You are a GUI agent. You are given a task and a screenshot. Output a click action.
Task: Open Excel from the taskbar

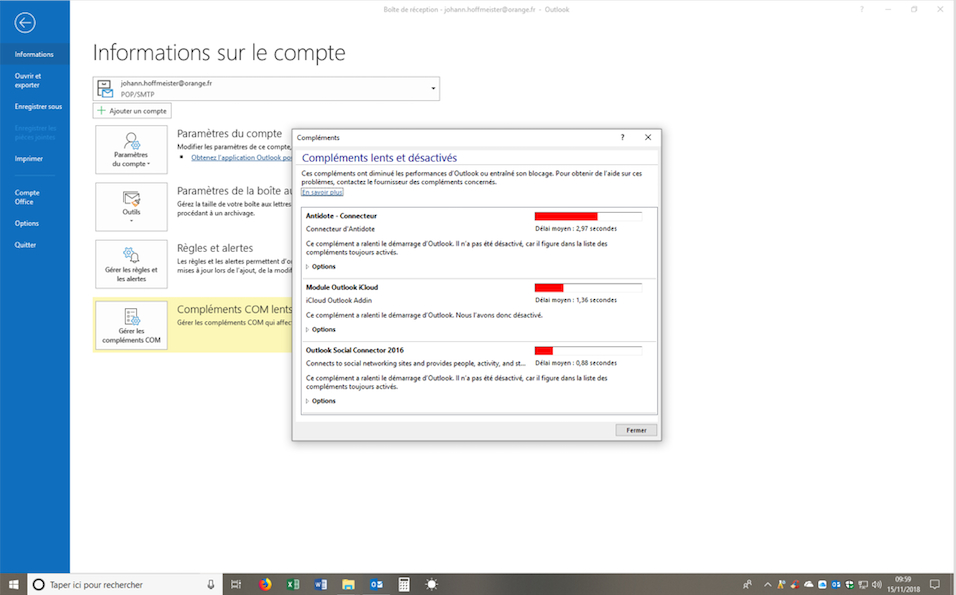pyautogui.click(x=293, y=584)
